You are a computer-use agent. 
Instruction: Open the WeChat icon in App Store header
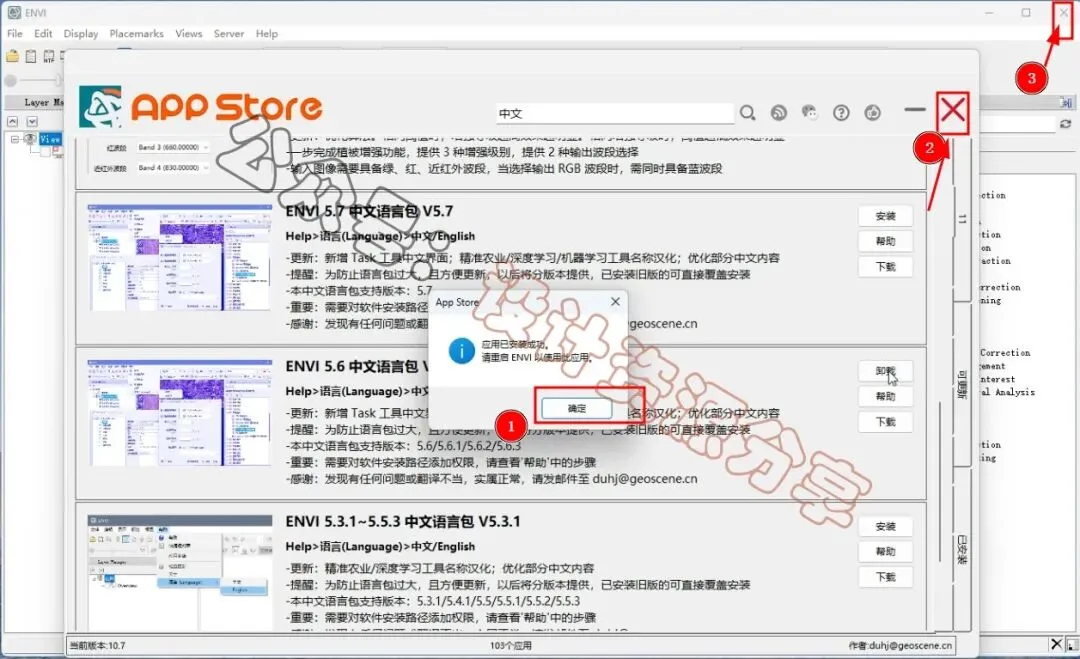(x=809, y=112)
